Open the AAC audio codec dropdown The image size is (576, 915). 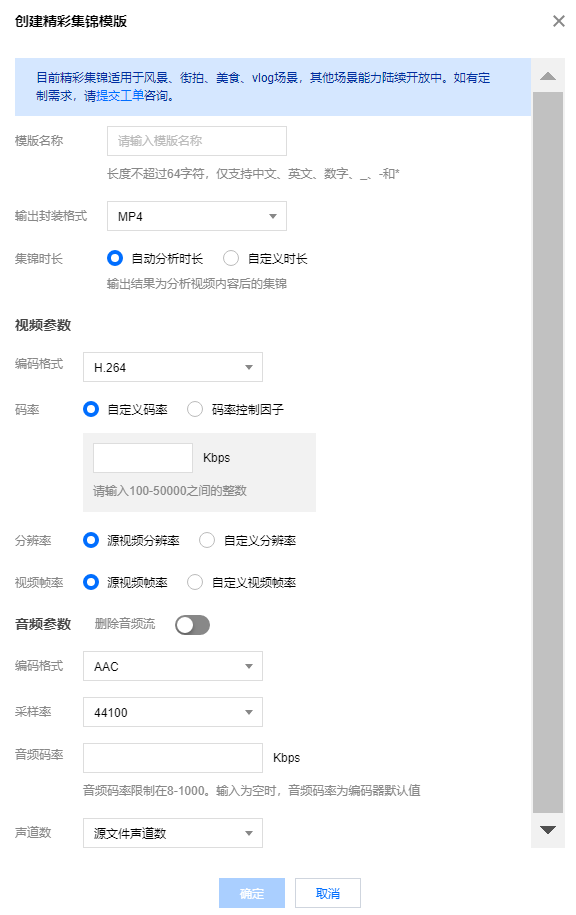tap(173, 666)
